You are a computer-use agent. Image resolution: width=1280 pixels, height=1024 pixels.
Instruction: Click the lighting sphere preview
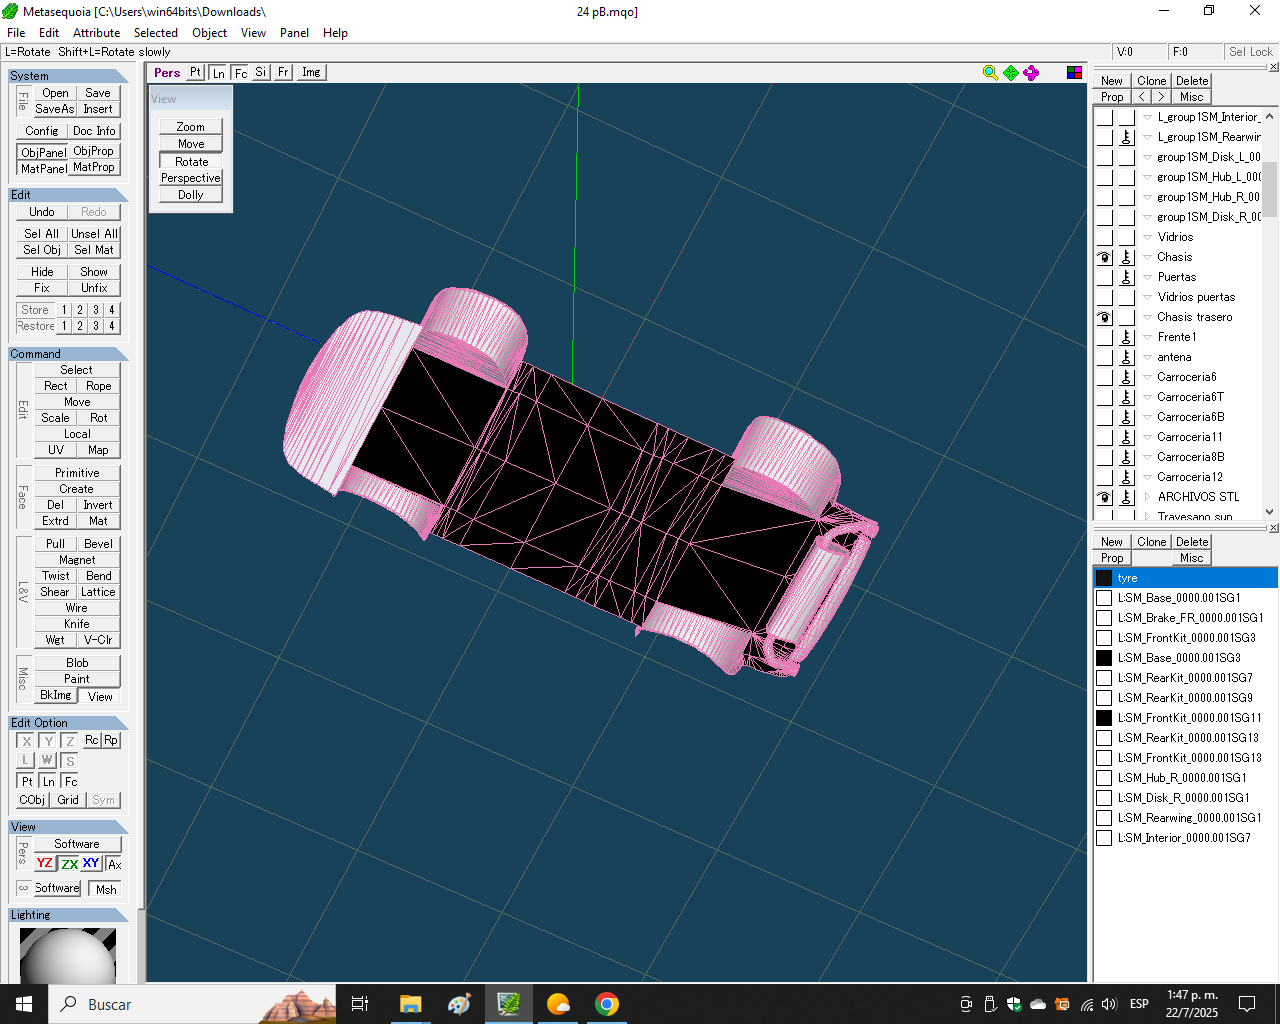coord(68,956)
